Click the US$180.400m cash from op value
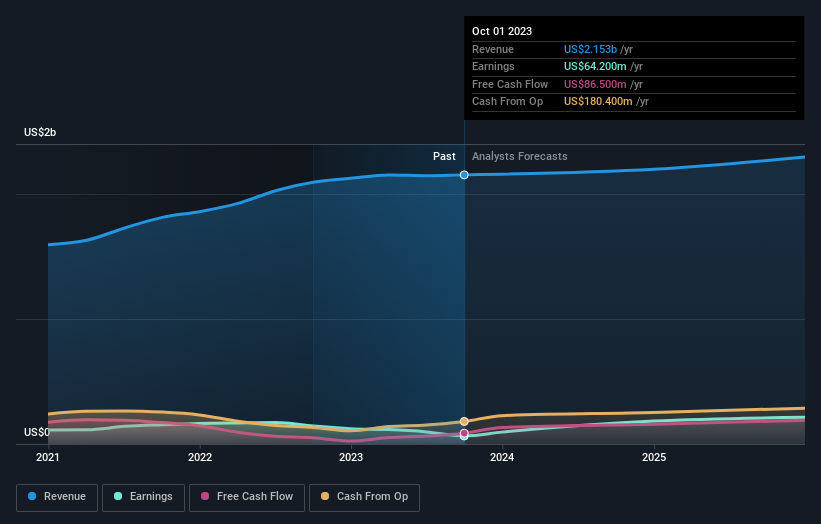Screen dimensions: 821x524 click(598, 102)
